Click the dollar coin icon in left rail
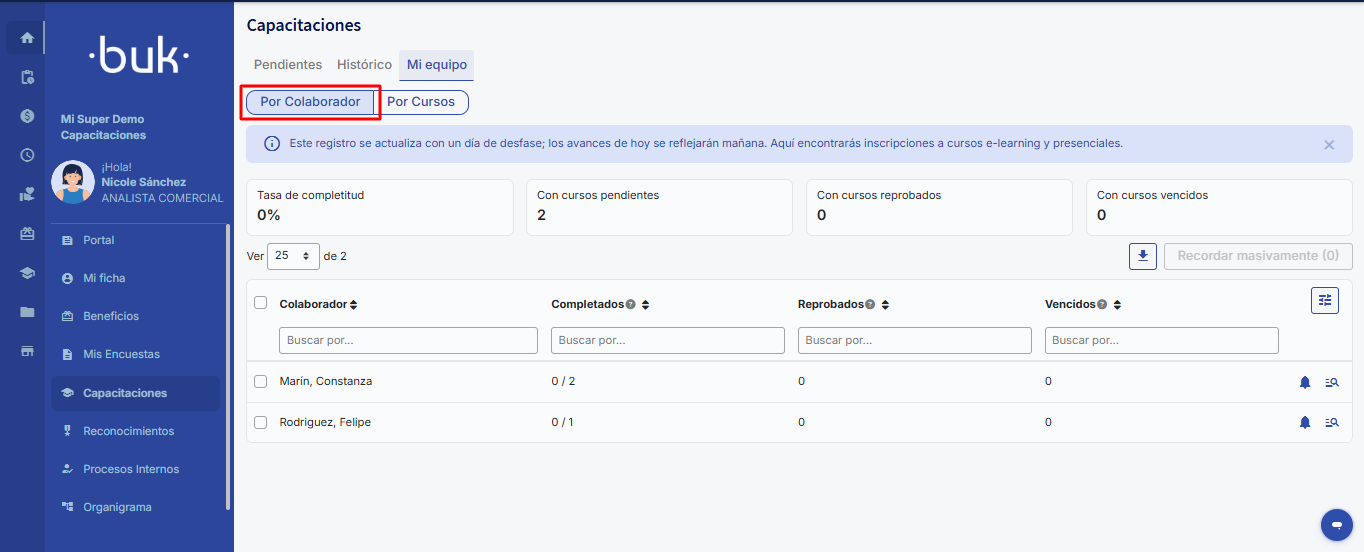The height and width of the screenshot is (552, 1364). [27, 116]
